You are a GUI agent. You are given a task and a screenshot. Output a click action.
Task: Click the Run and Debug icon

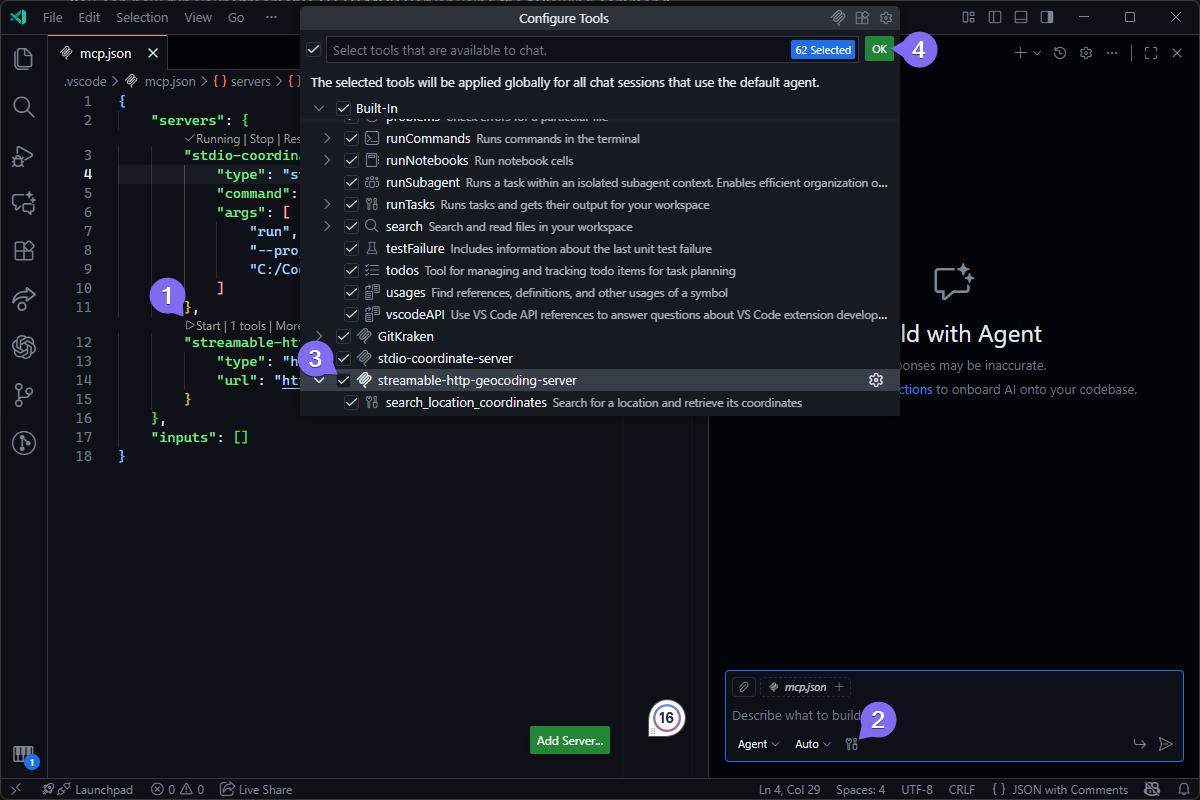click(x=23, y=155)
